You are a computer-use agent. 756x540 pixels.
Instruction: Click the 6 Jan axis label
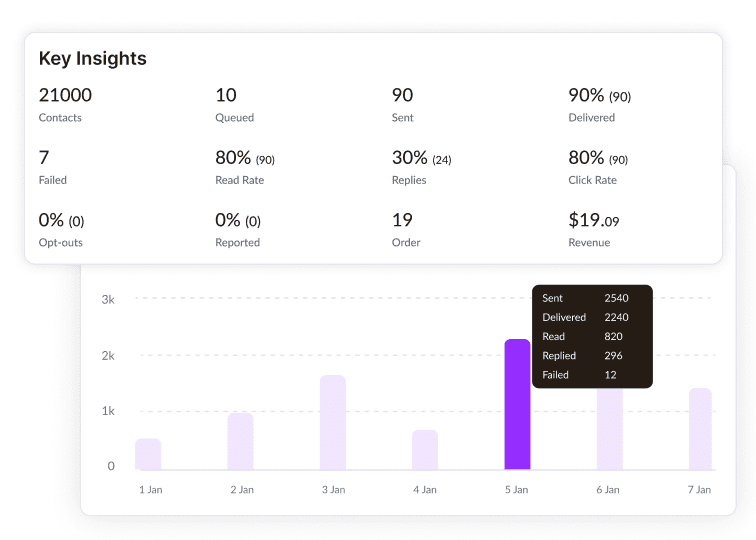click(x=608, y=490)
